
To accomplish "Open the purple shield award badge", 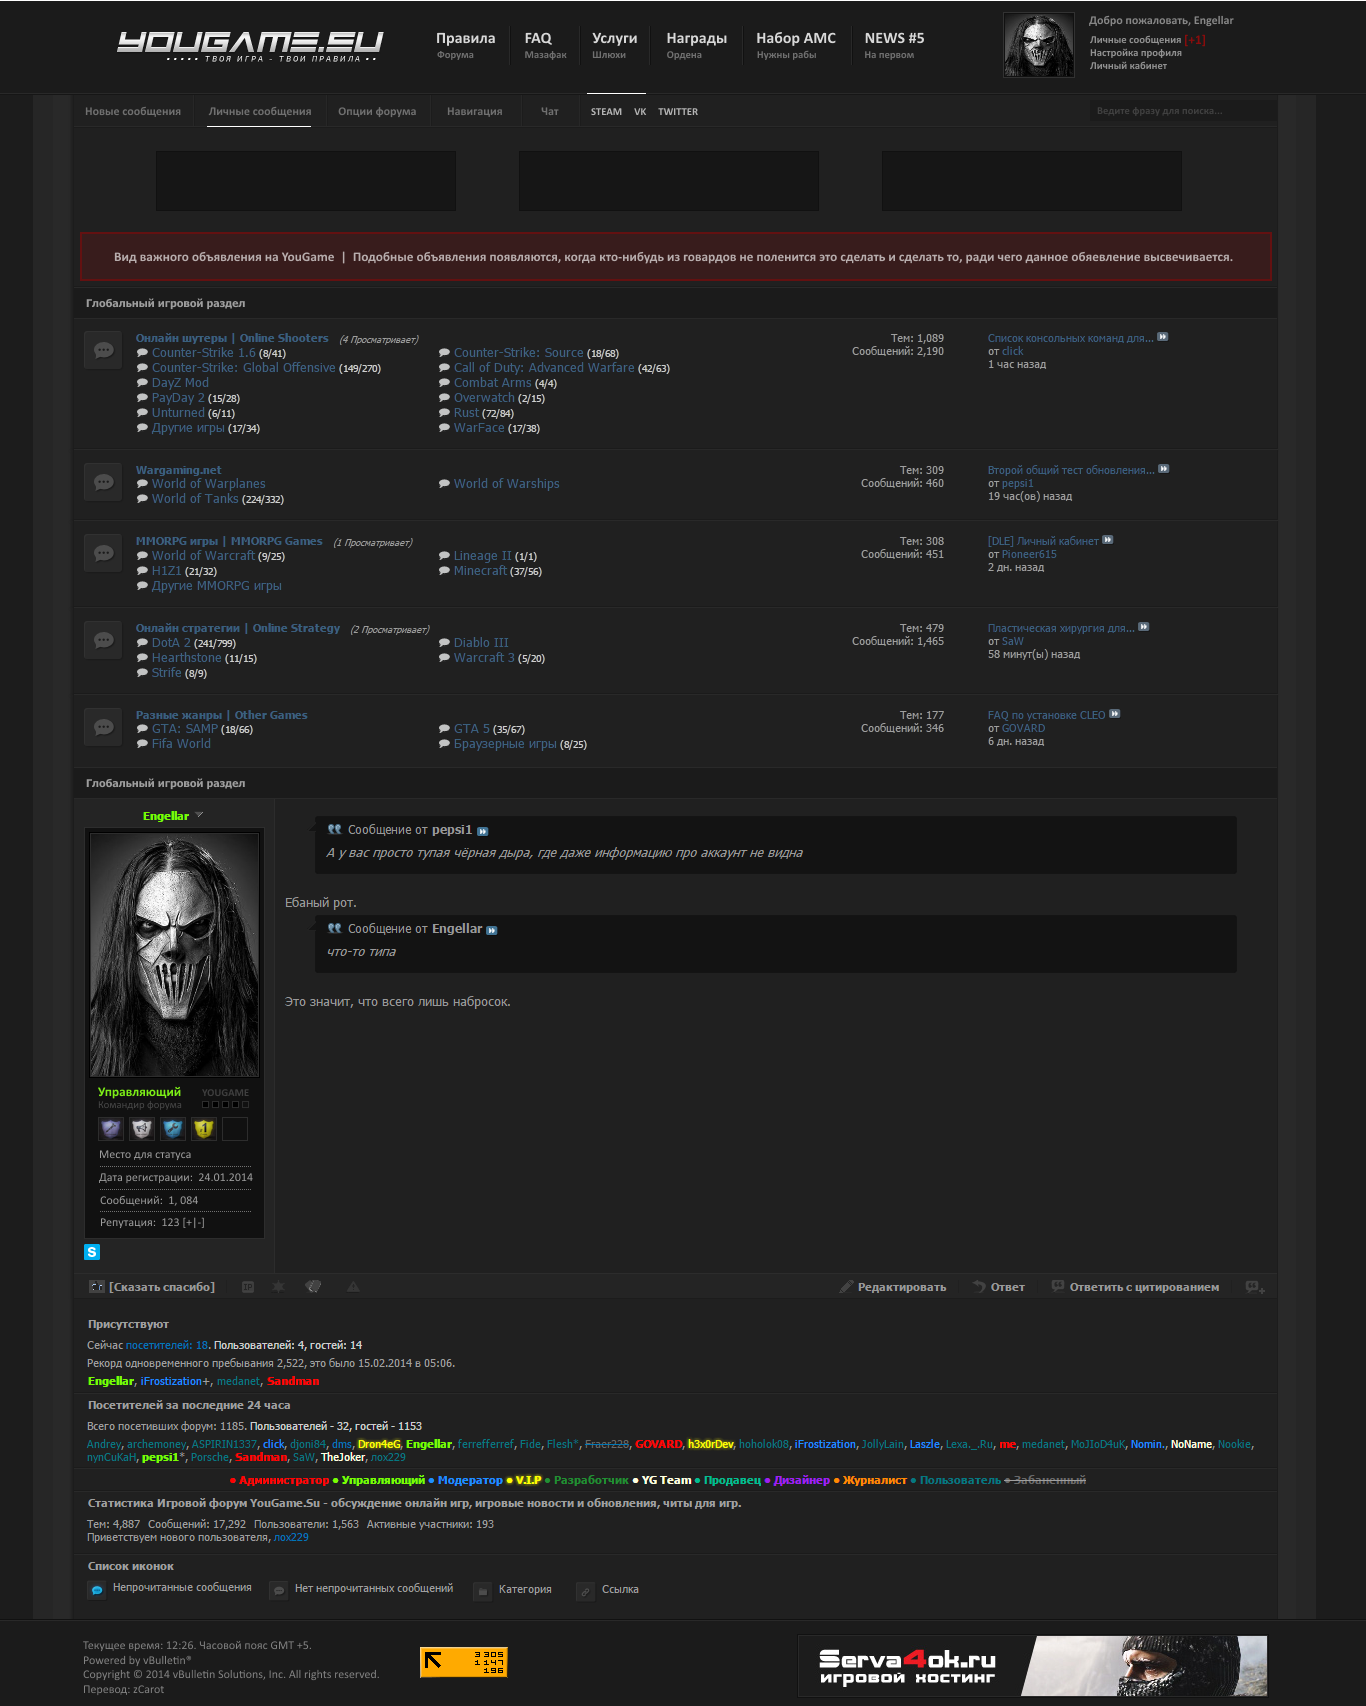I will tap(111, 1129).
